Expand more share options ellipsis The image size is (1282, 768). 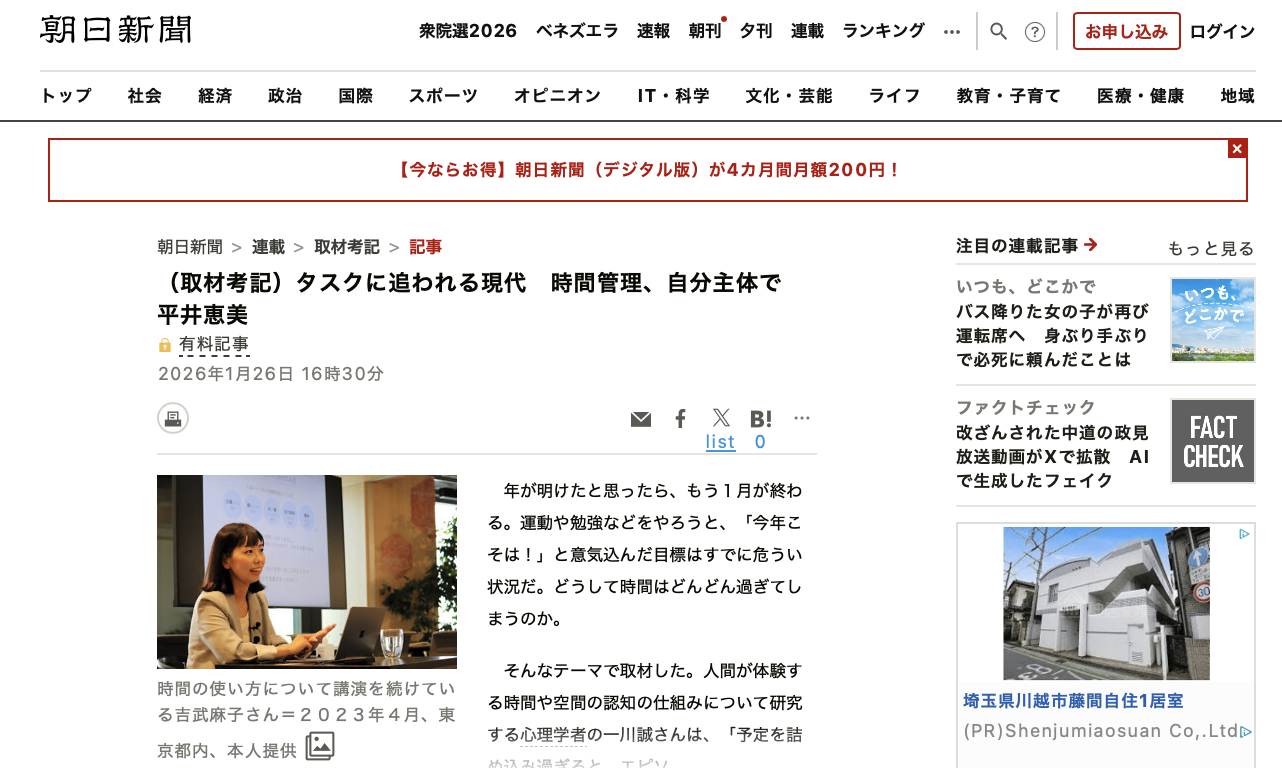(x=802, y=418)
